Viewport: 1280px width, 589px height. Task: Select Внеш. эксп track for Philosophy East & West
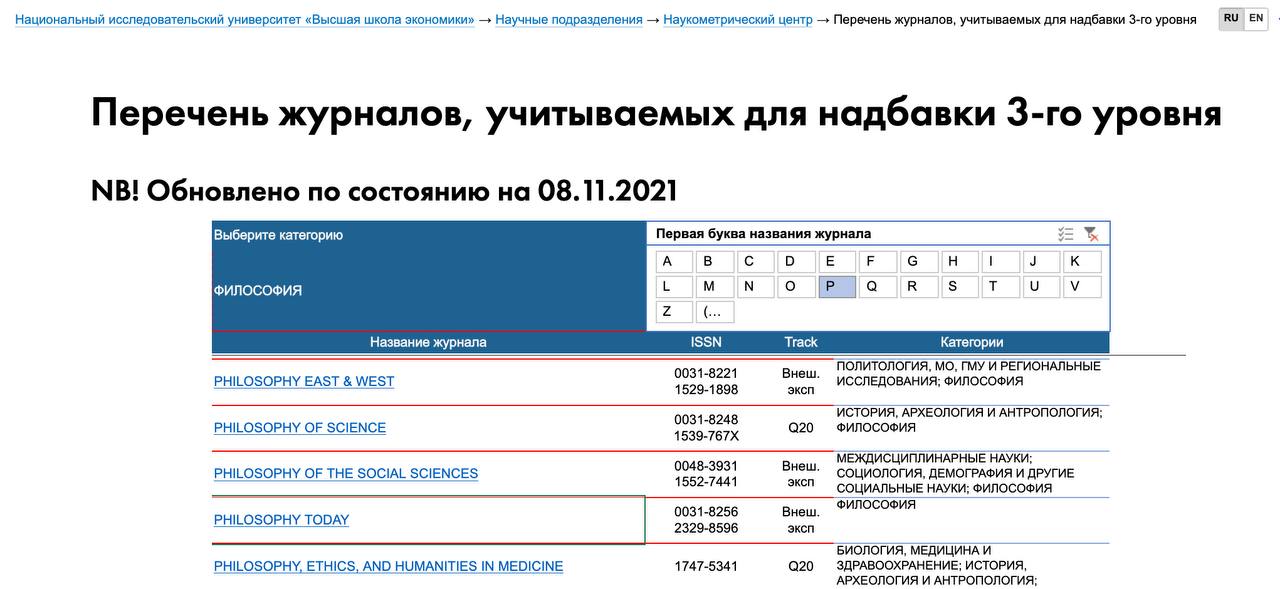click(x=801, y=381)
